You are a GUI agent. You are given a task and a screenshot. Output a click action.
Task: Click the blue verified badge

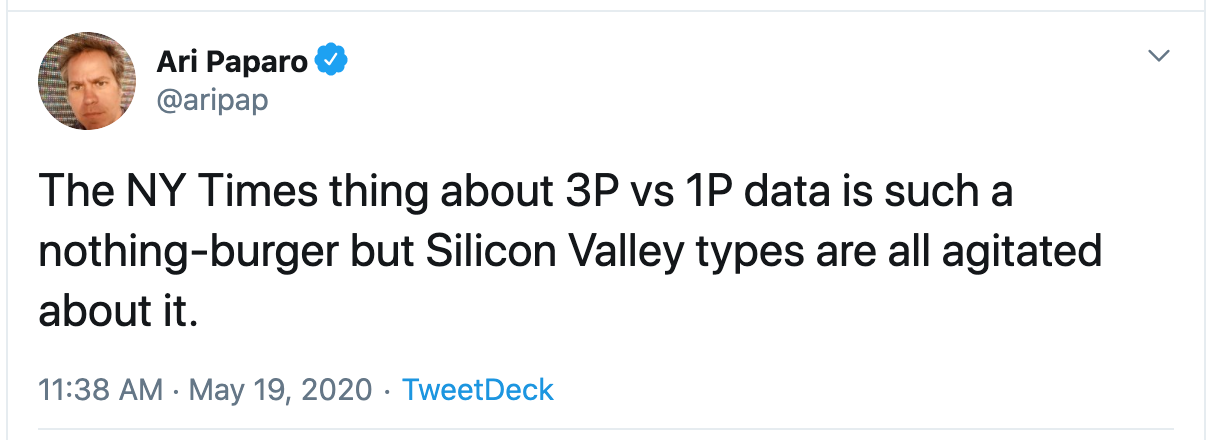pos(332,62)
